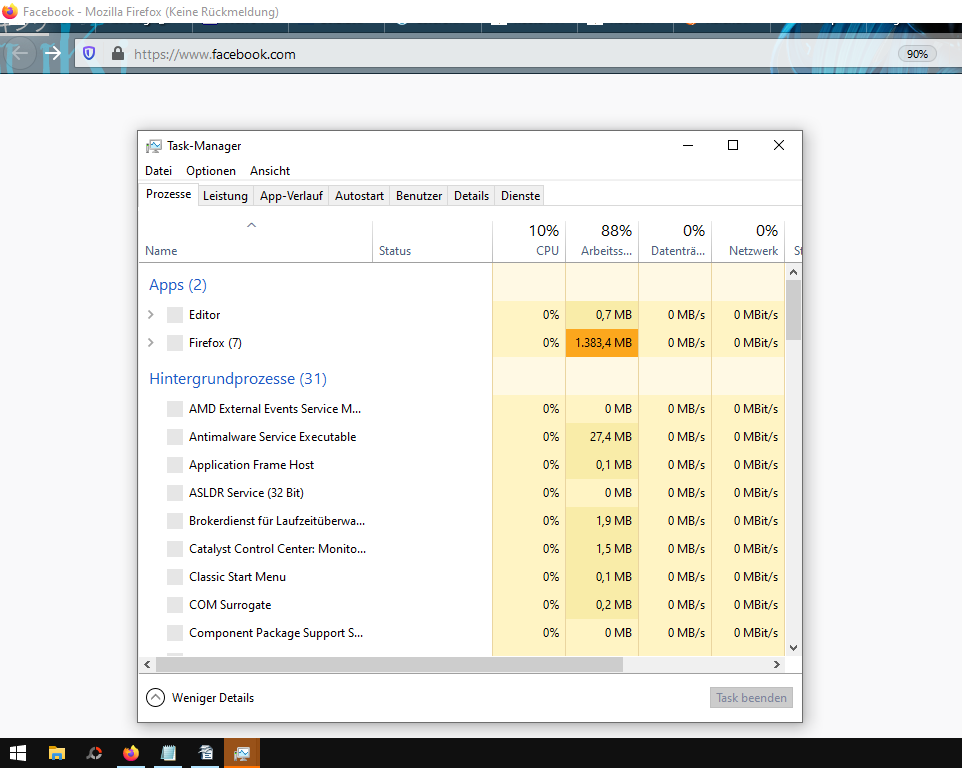Open the Ansicht menu
The image size is (962, 774).
(x=270, y=171)
